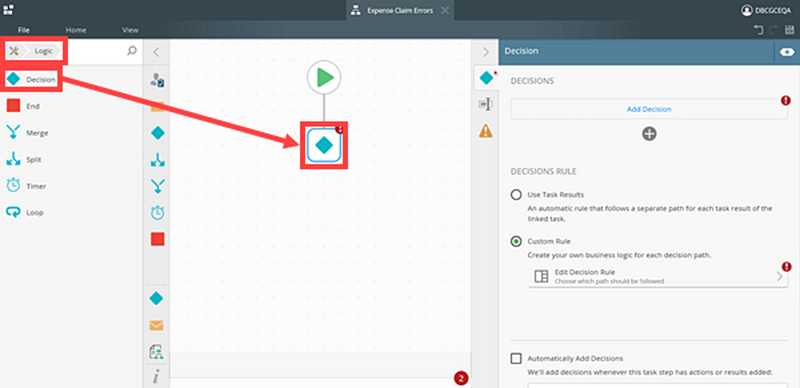Viewport: 800px width, 388px height.
Task: Enable the Automatically Add Decisions checkbox
Action: coord(516,358)
